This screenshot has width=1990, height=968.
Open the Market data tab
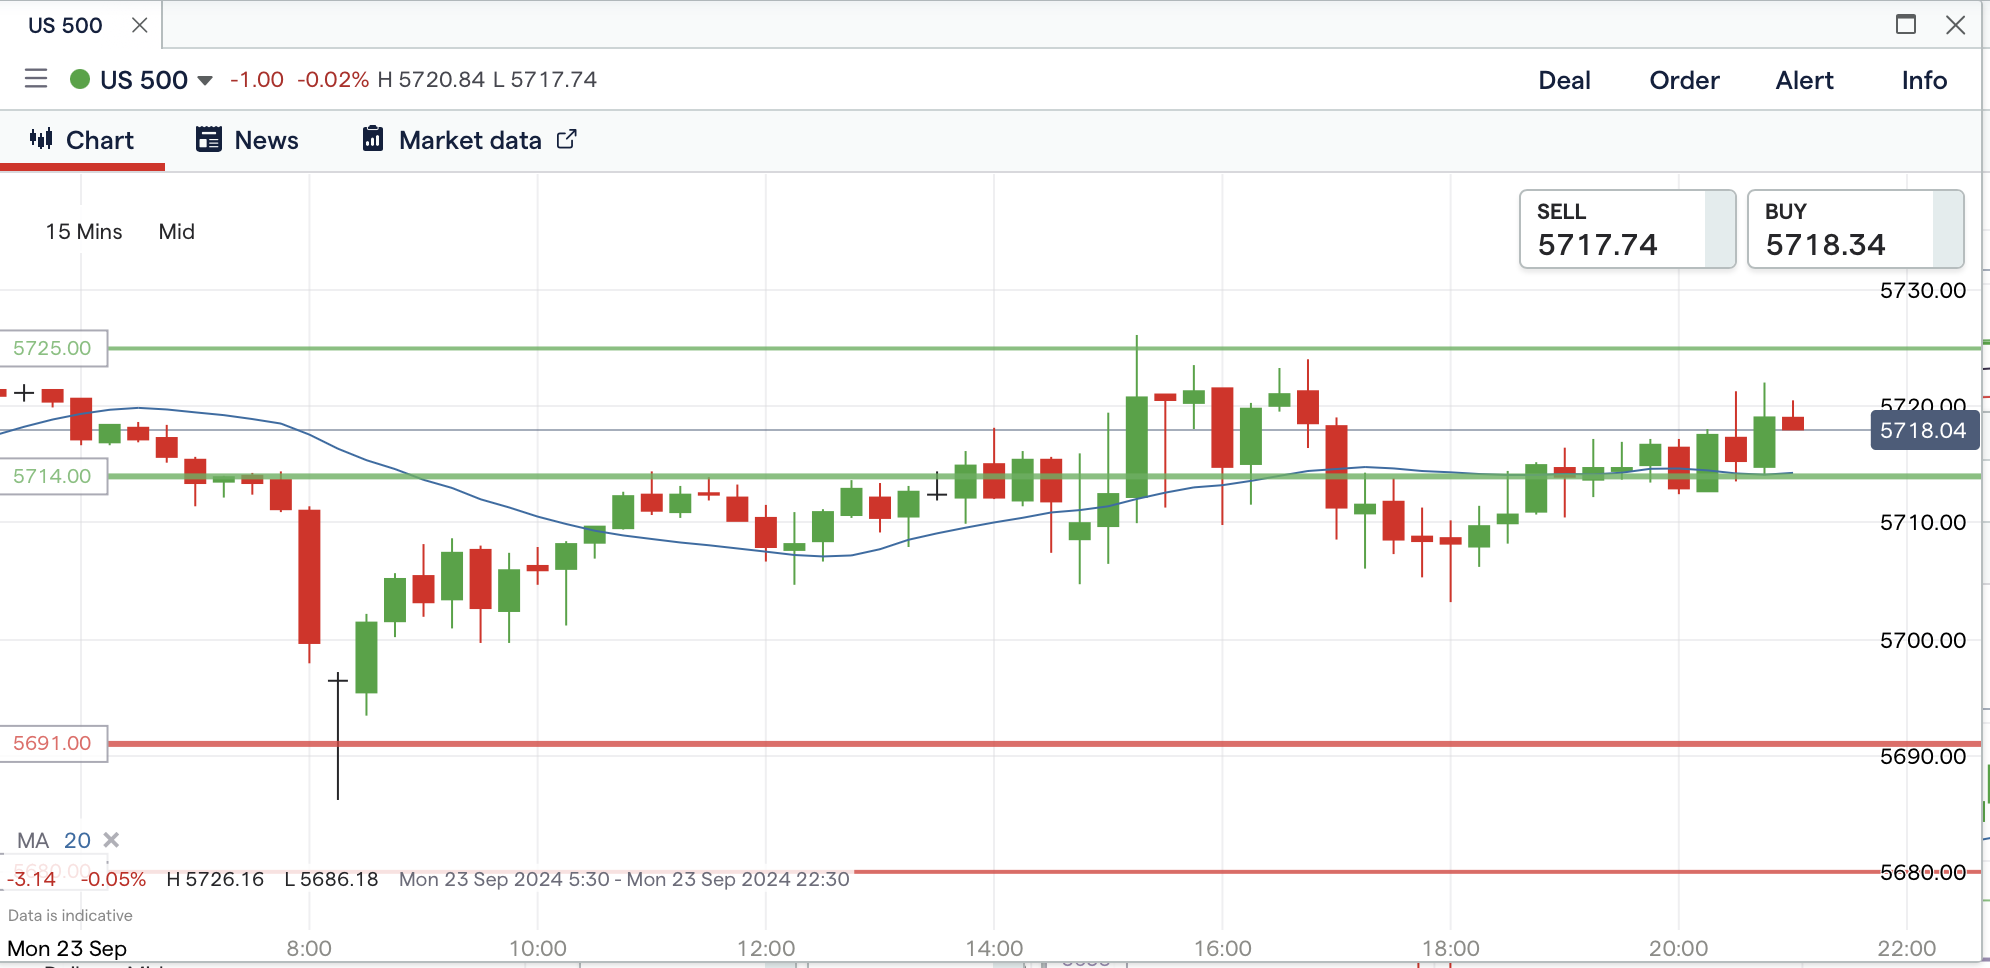click(x=469, y=140)
